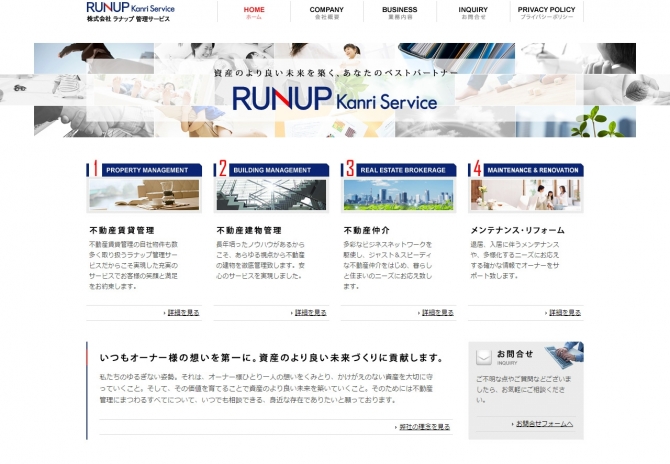Click the red number 4 badge
Viewport: 670px width, 464px height.
[x=477, y=168]
